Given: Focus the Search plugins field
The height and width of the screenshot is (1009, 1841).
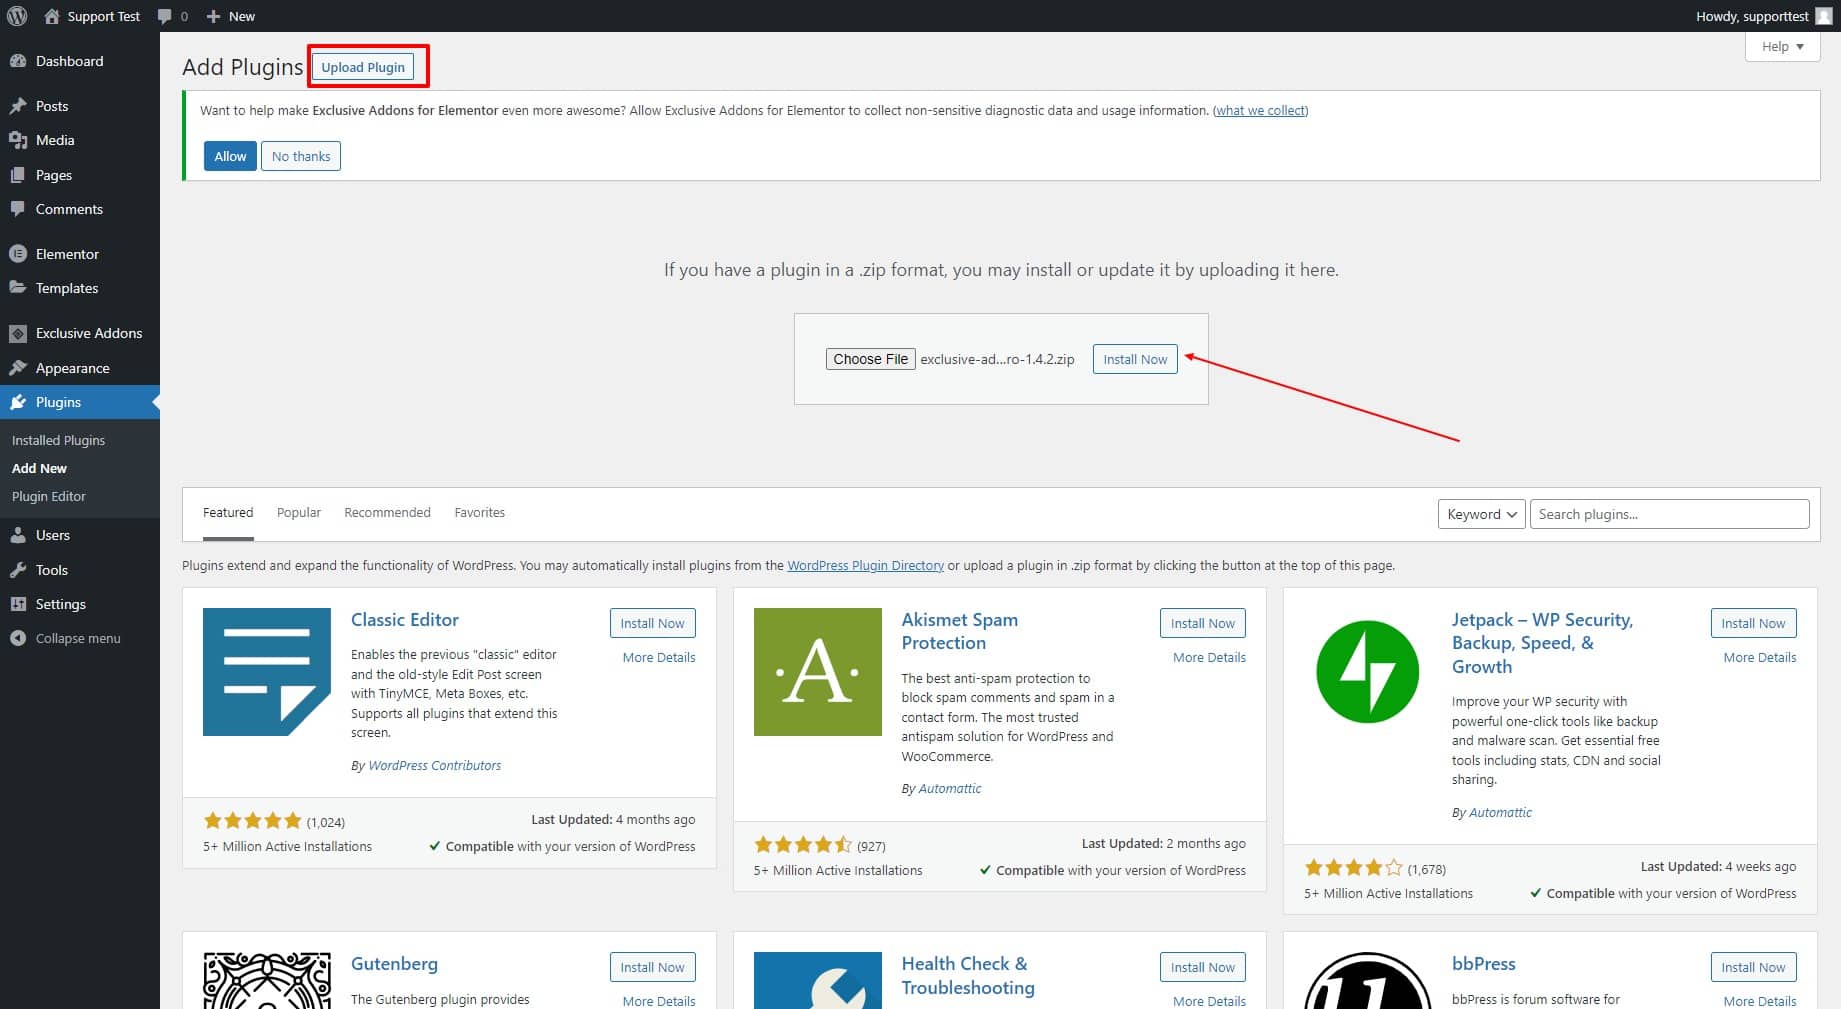Looking at the screenshot, I should click(x=1669, y=514).
